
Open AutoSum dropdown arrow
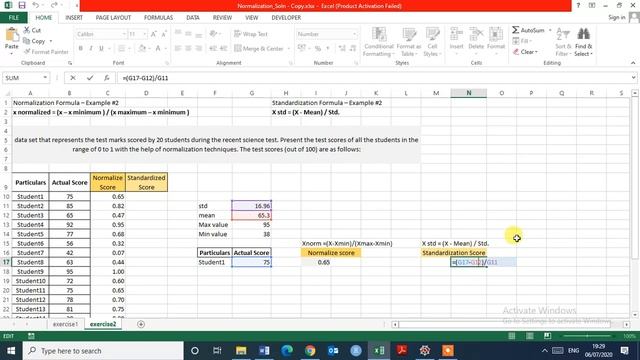[550, 30]
